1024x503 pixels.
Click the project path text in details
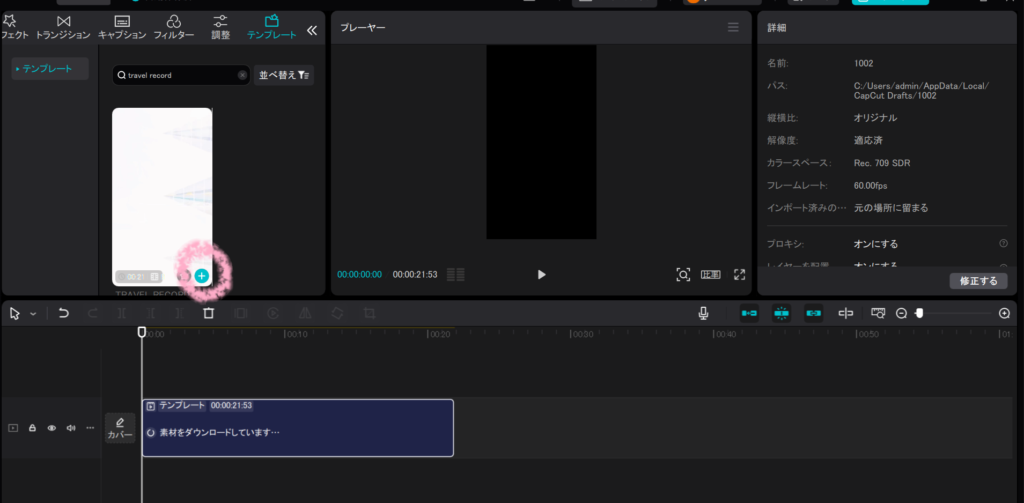point(921,90)
